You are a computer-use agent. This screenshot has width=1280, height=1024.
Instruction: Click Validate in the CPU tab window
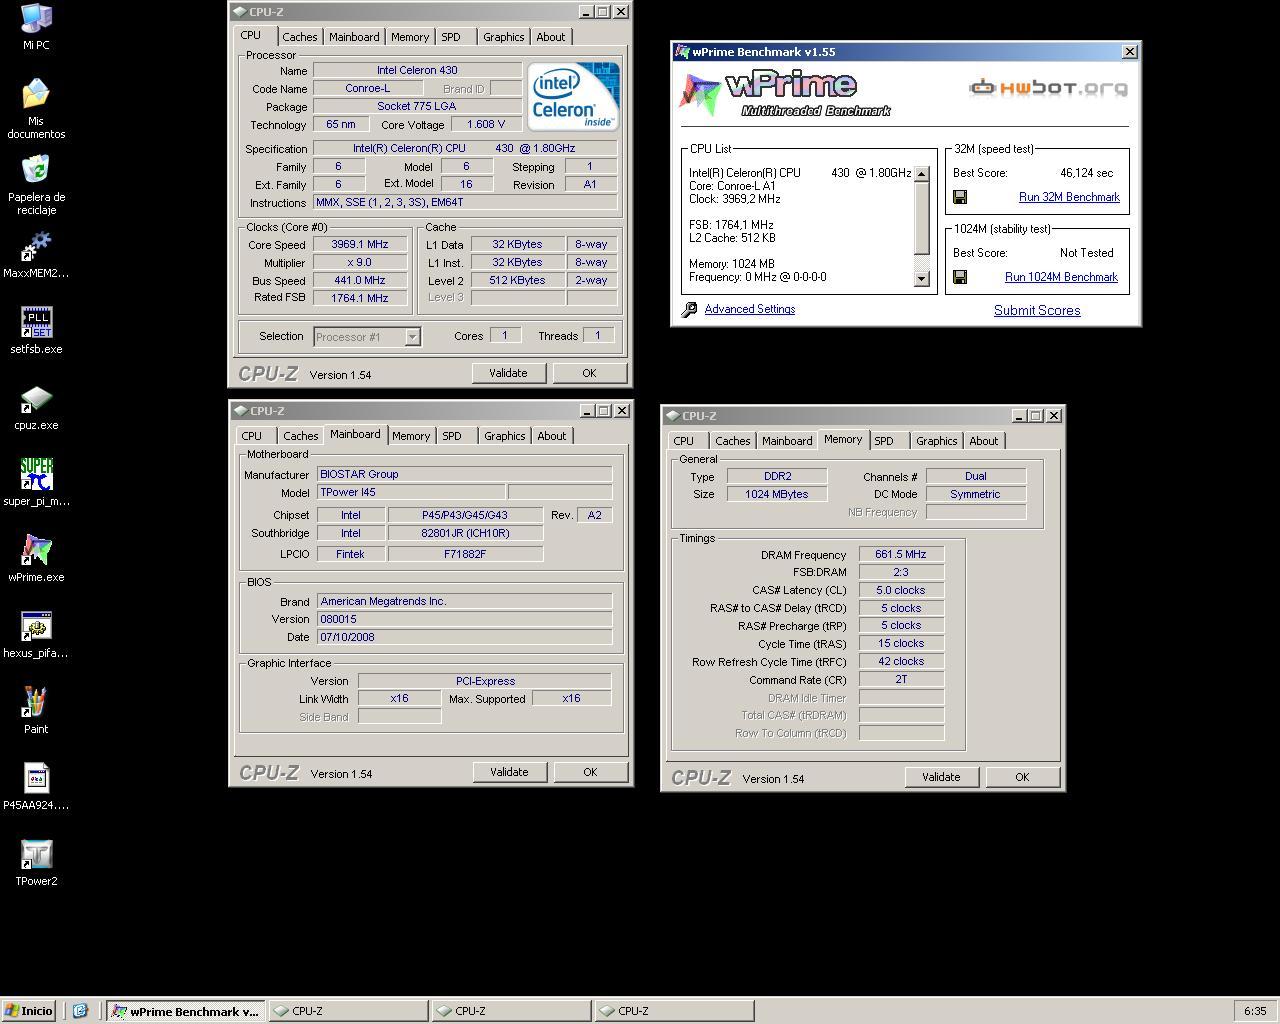click(508, 373)
